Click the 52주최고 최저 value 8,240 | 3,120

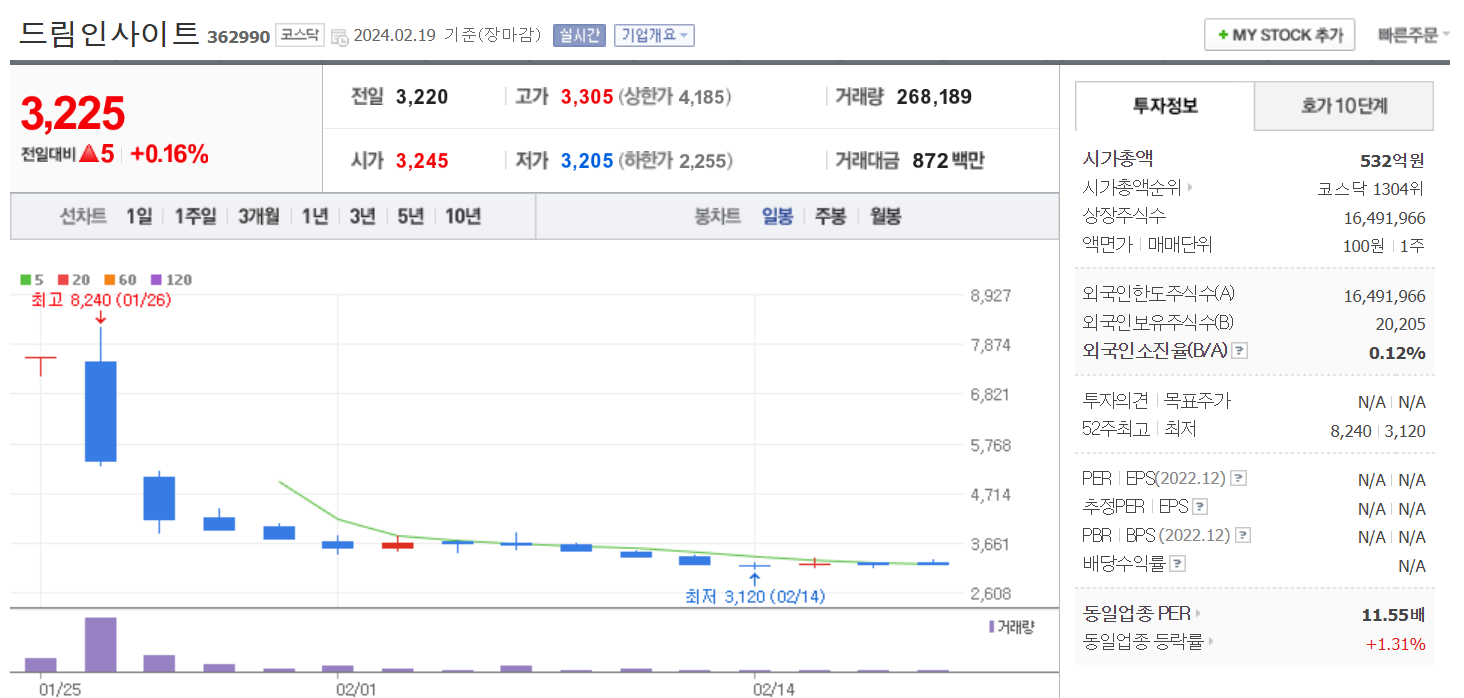(1378, 431)
